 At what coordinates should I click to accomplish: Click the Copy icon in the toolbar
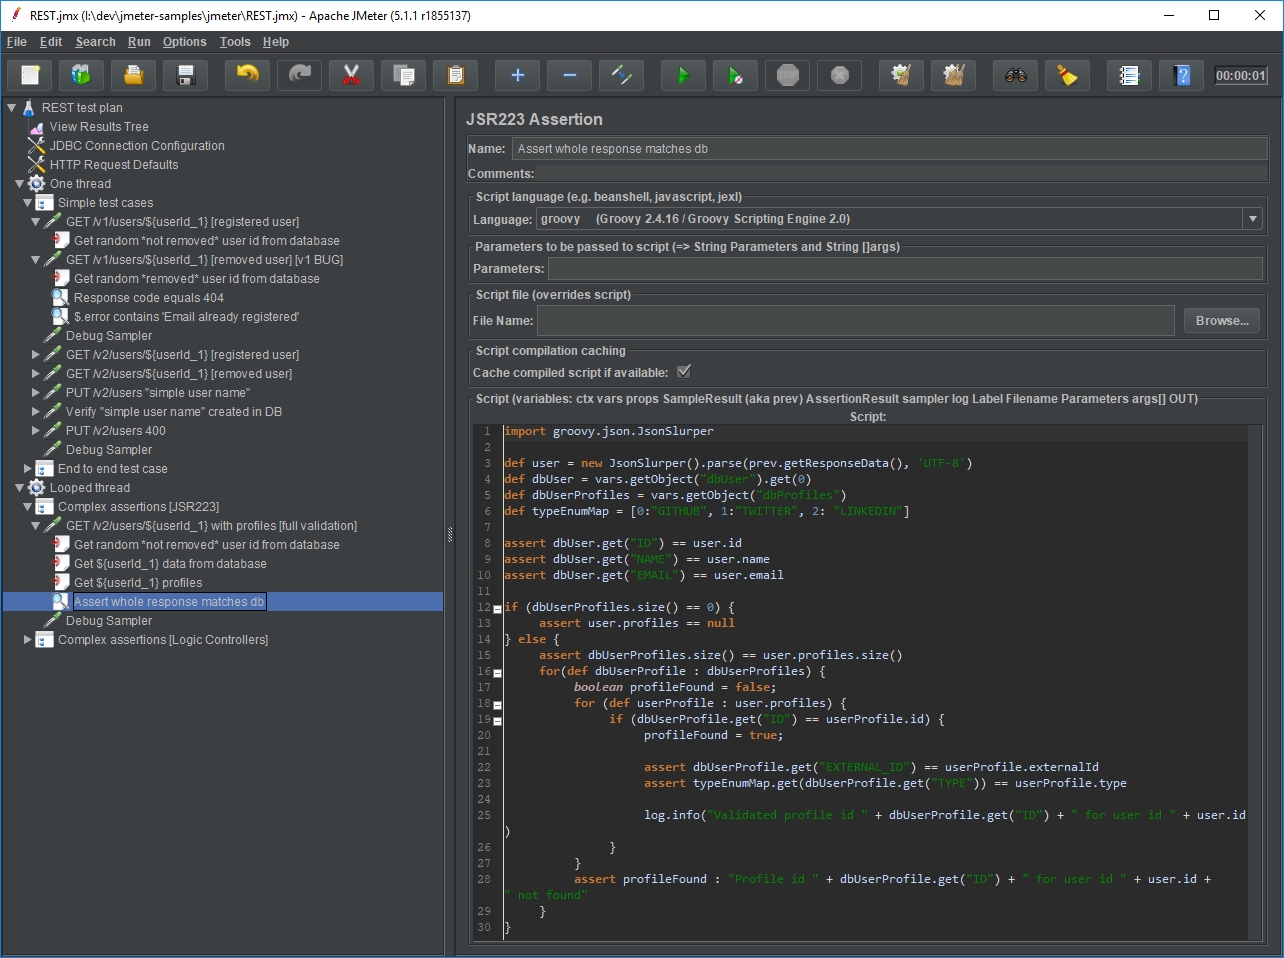[x=404, y=75]
